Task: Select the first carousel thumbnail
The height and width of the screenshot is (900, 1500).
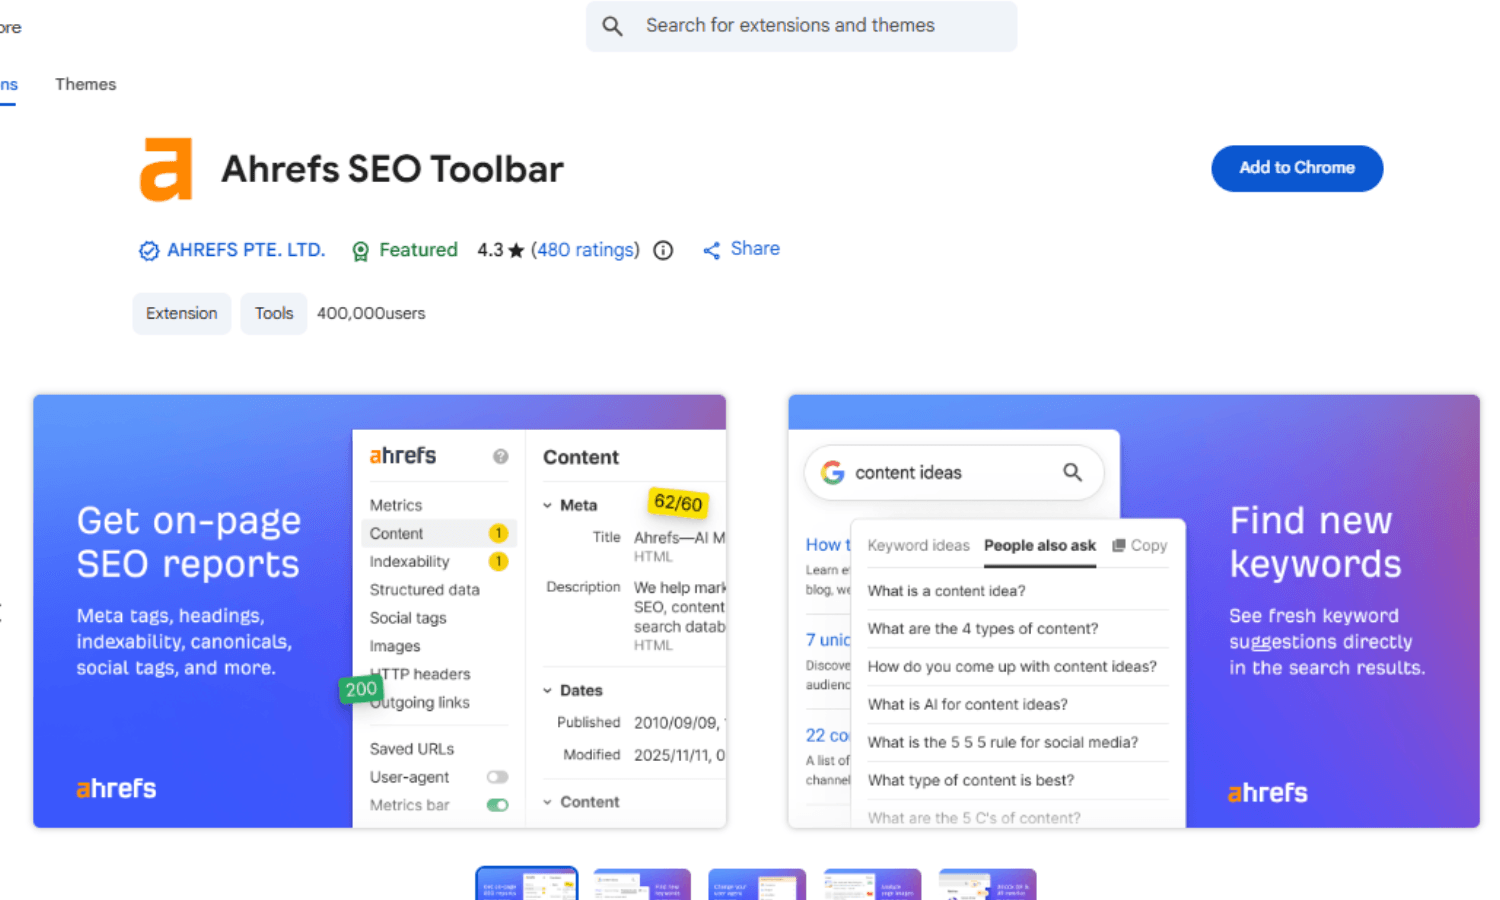Action: [527, 884]
